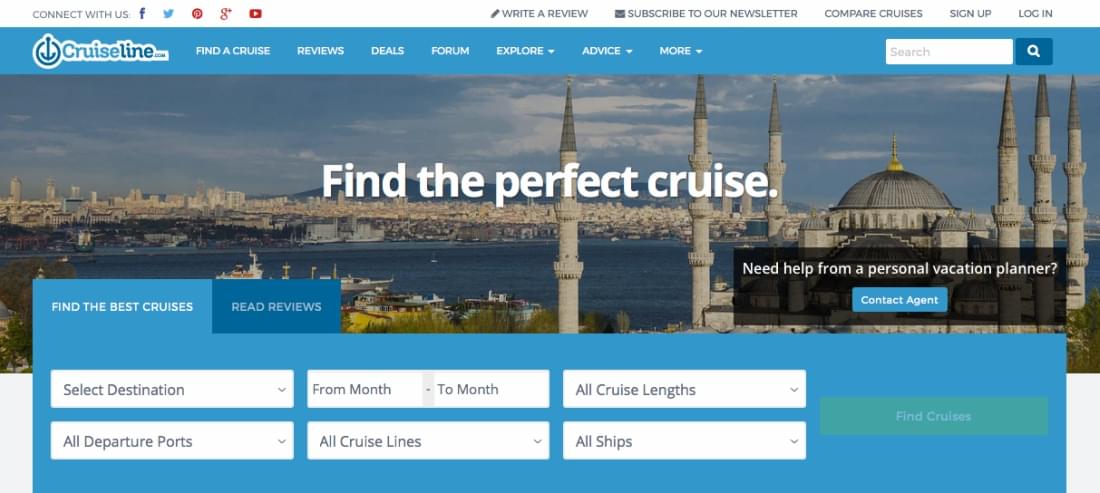
Task: Open the Select Destination dropdown
Action: (x=172, y=389)
